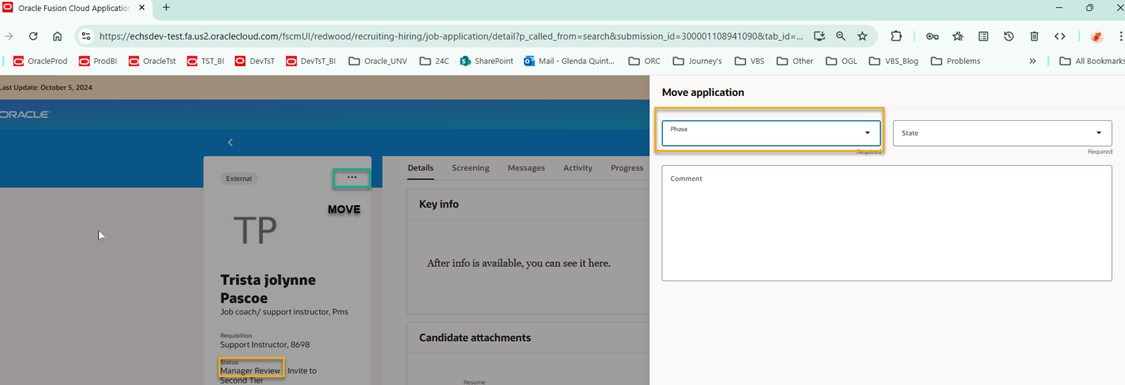
Task: Click the zoom magnifier icon in address bar
Action: [x=841, y=36]
